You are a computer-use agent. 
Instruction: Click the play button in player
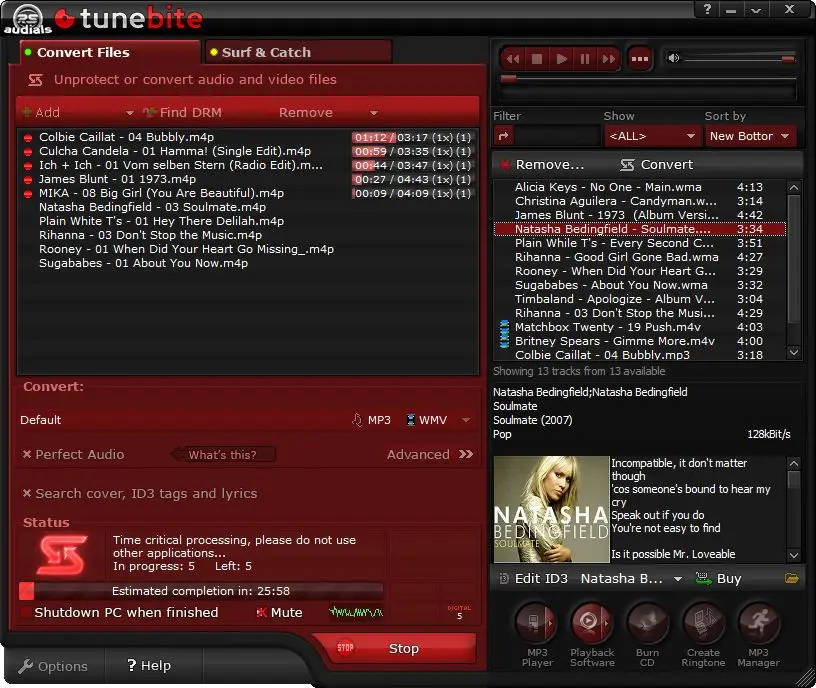click(x=561, y=59)
